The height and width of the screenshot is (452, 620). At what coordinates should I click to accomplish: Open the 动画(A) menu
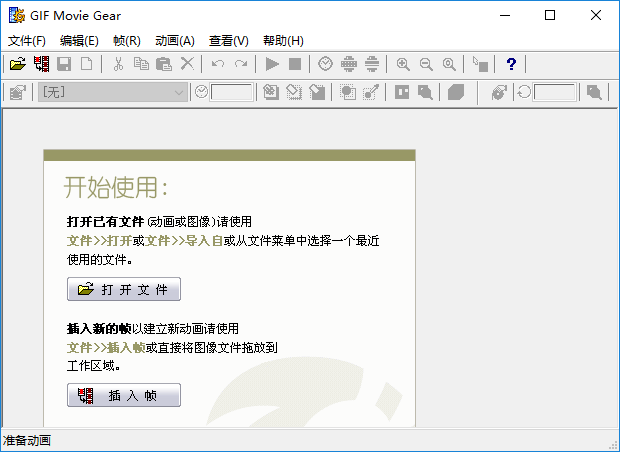(175, 41)
